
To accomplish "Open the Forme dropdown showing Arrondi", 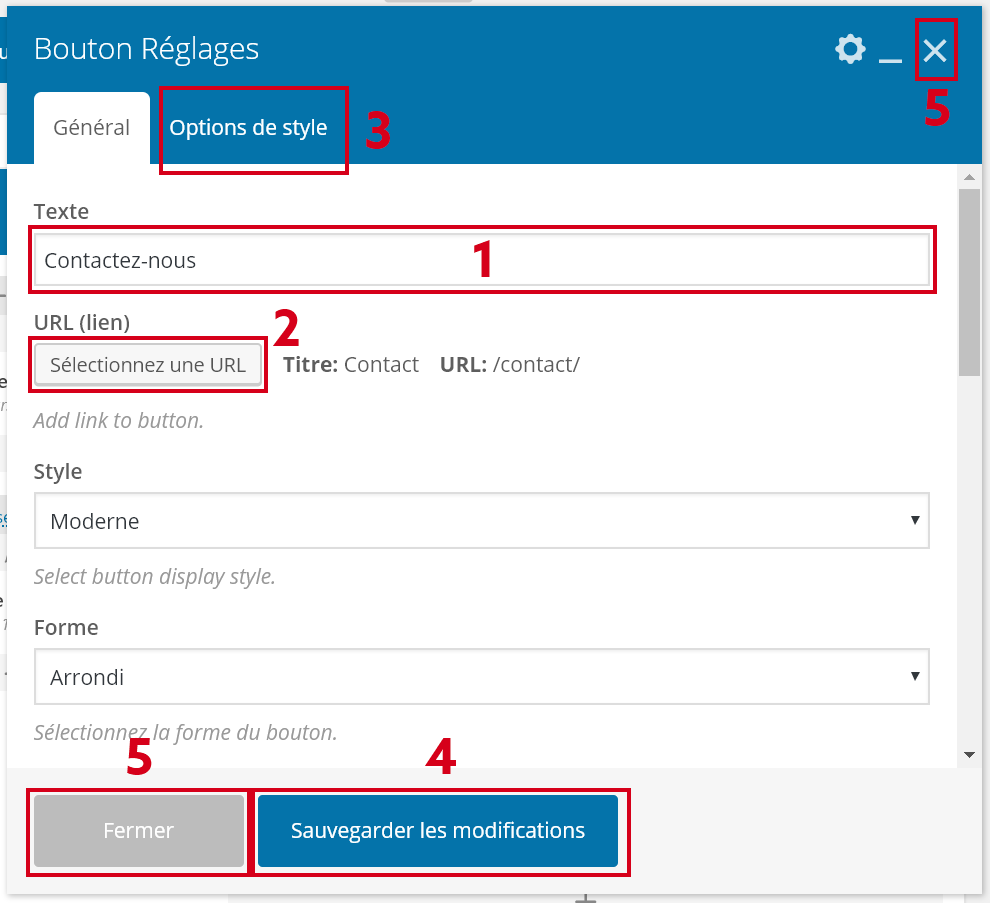I will (x=481, y=677).
